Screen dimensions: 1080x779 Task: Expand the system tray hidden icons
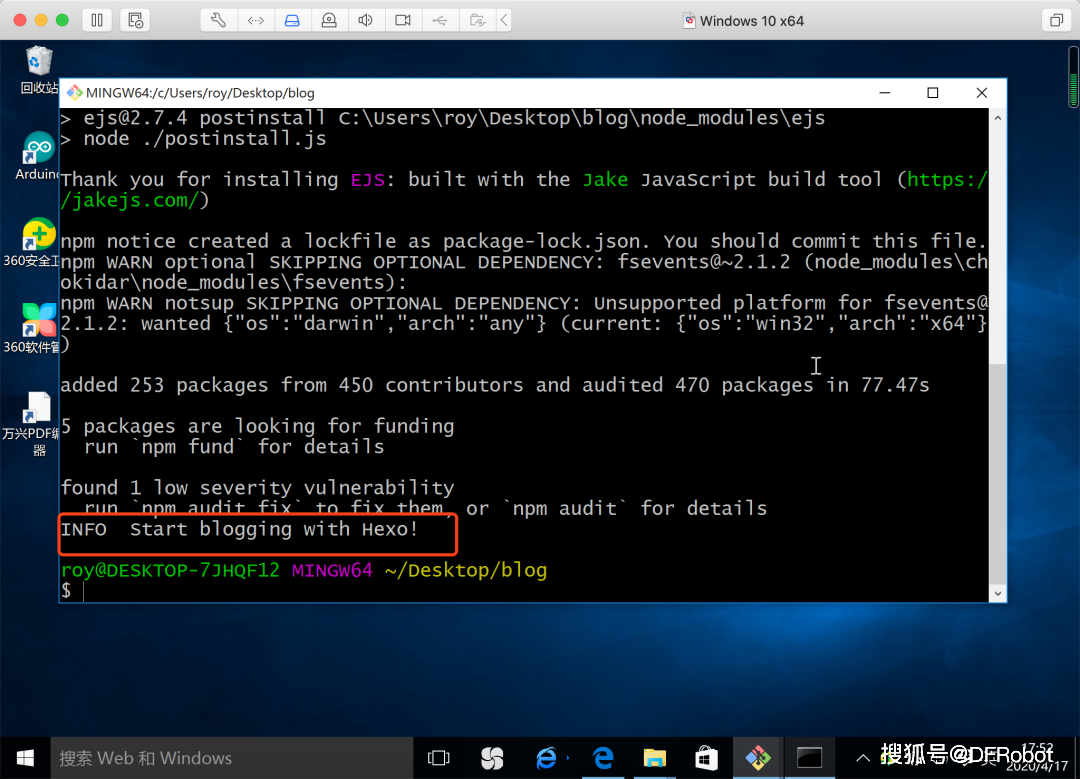[x=862, y=758]
